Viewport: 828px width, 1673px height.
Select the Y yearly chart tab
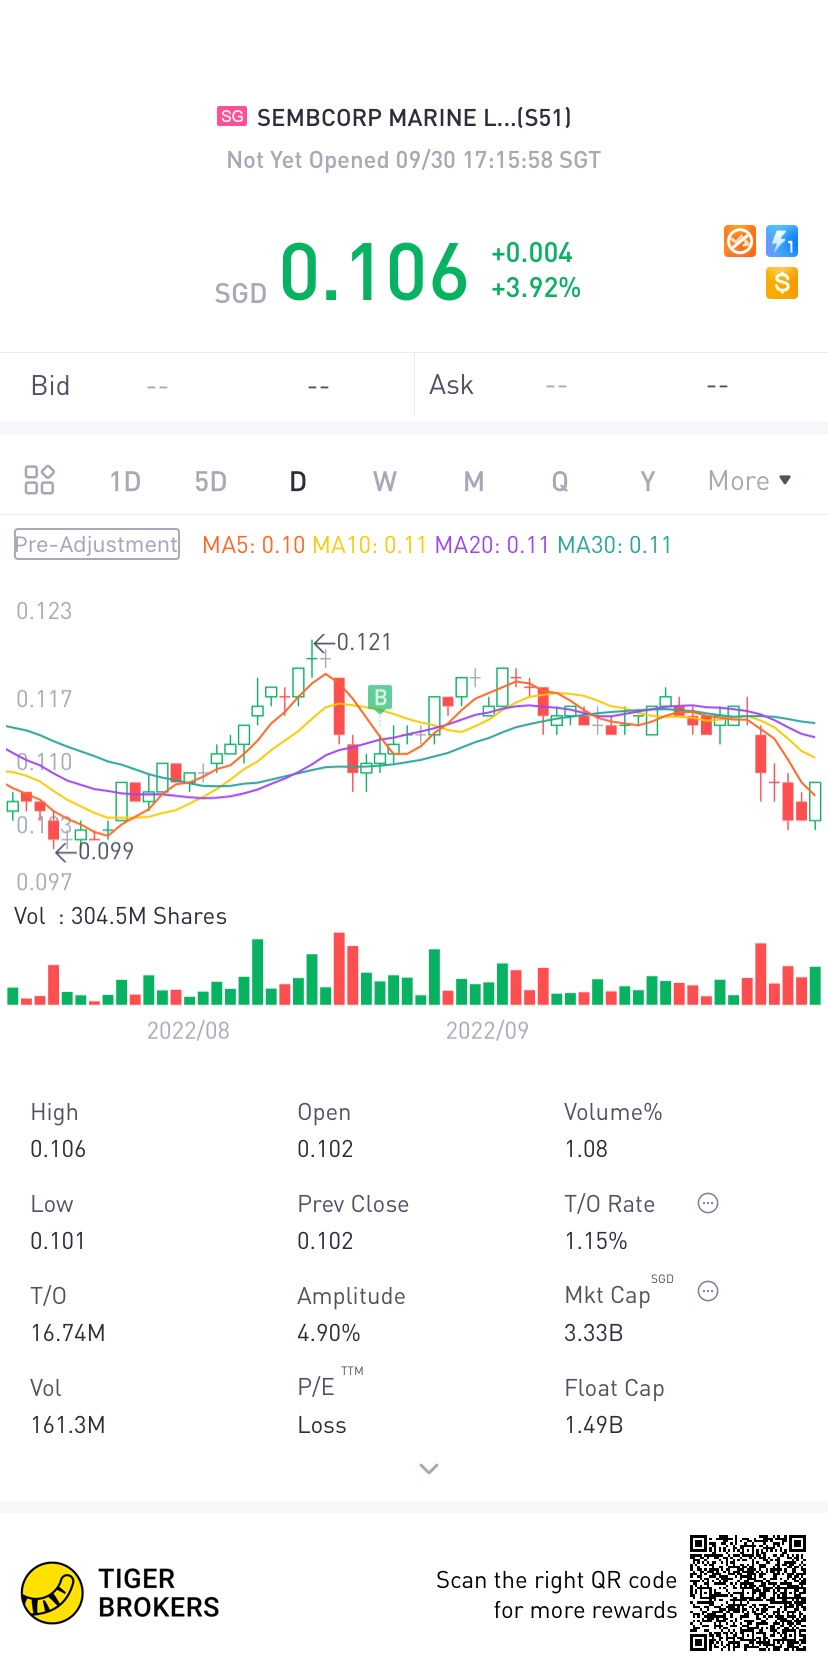pos(648,482)
